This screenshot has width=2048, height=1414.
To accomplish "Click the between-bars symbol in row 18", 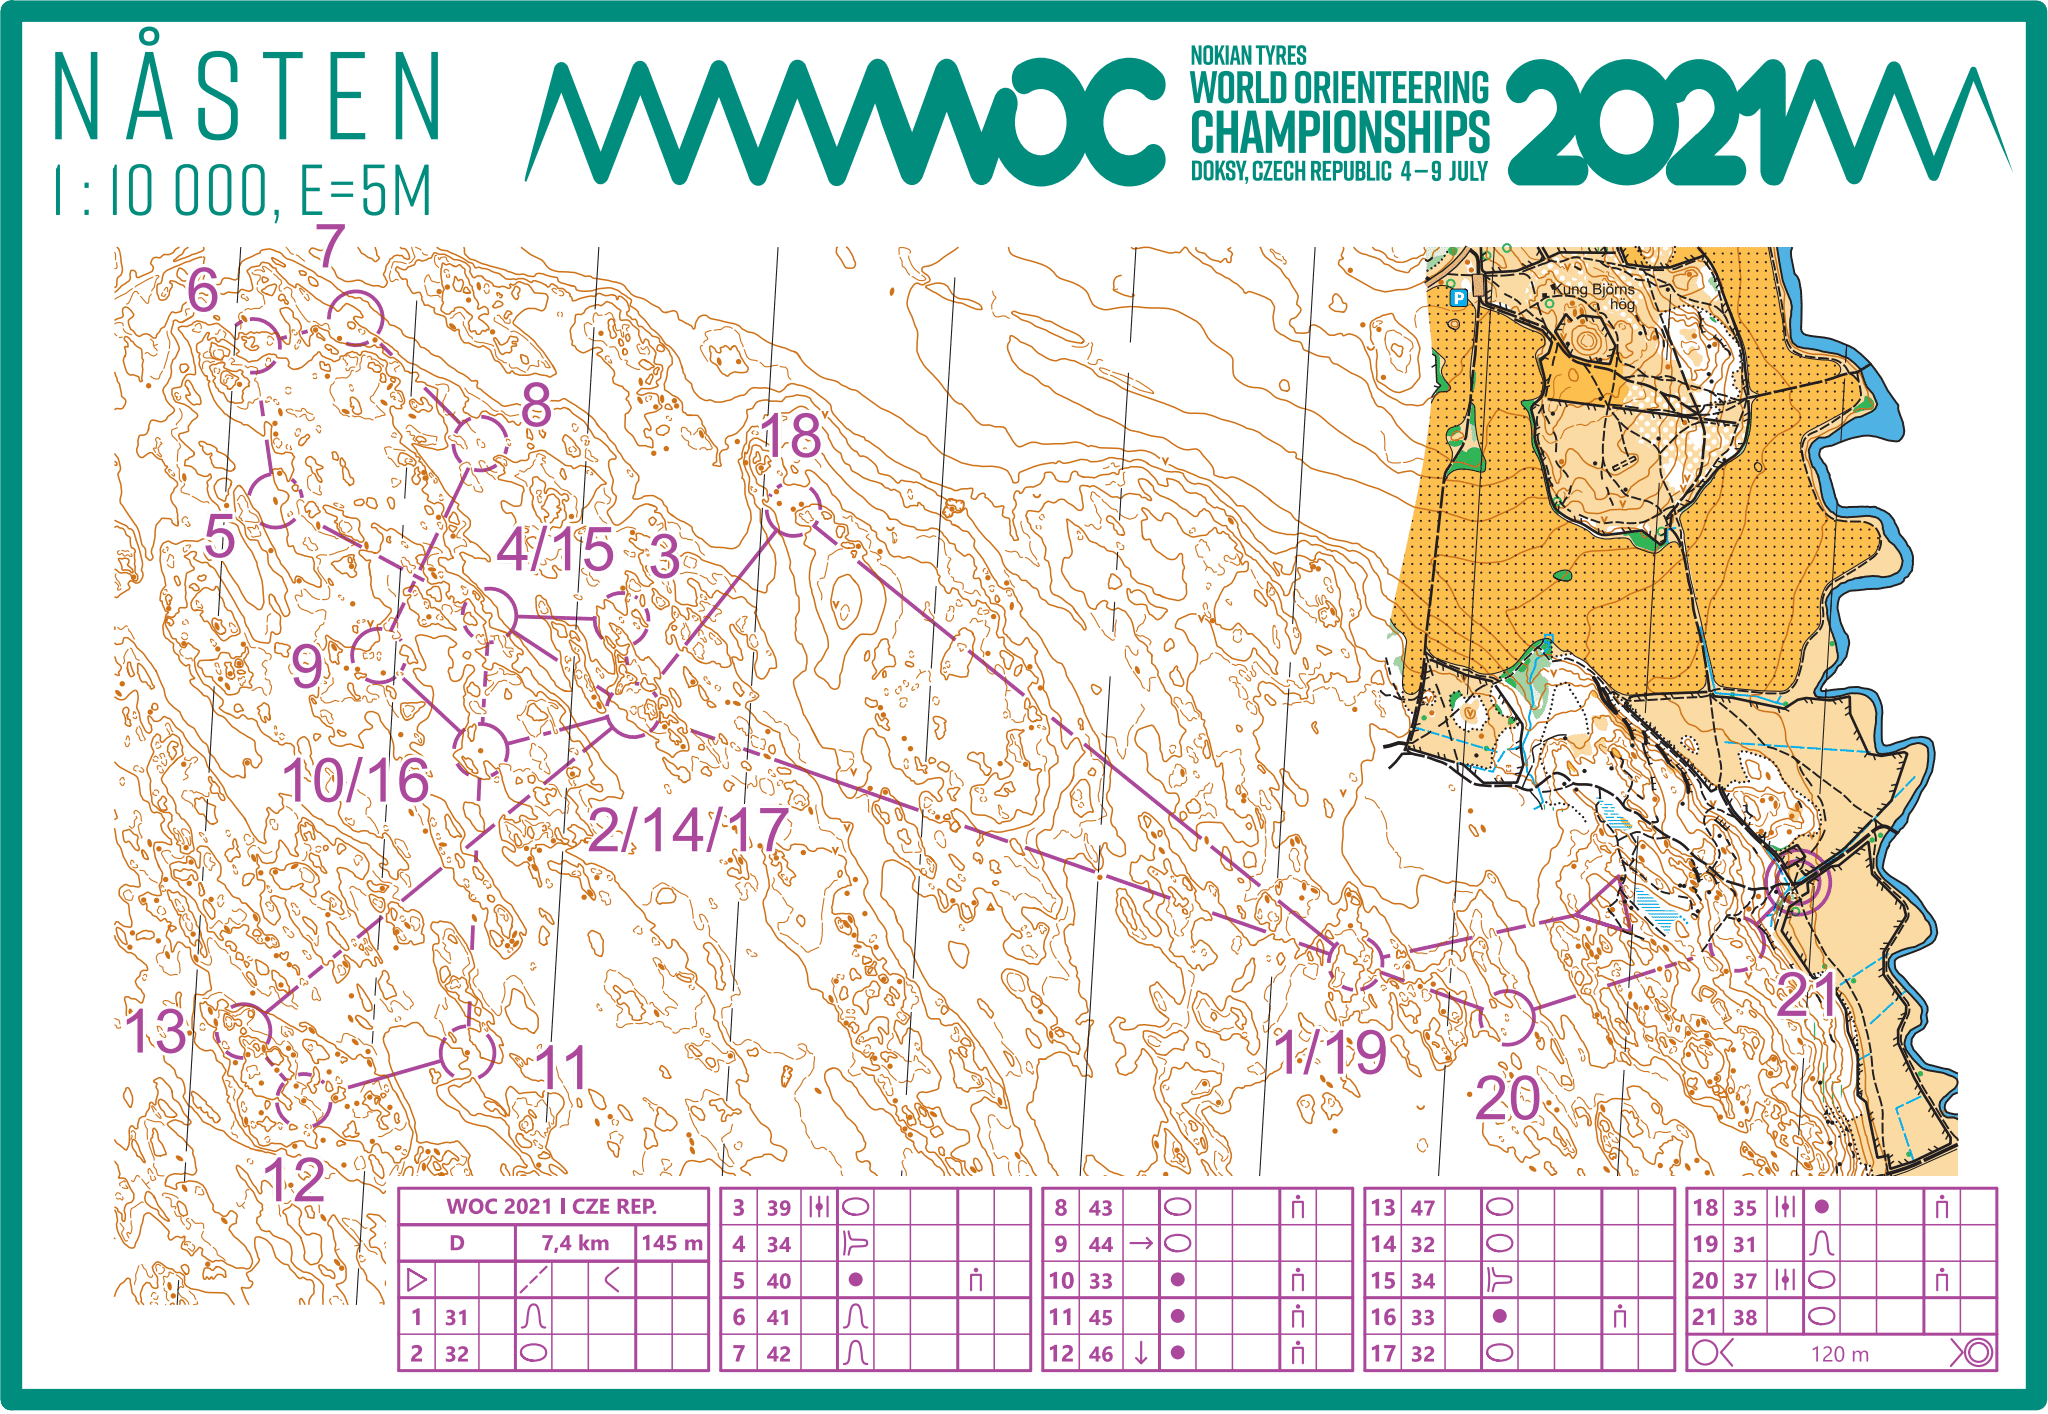I will click(x=1785, y=1207).
